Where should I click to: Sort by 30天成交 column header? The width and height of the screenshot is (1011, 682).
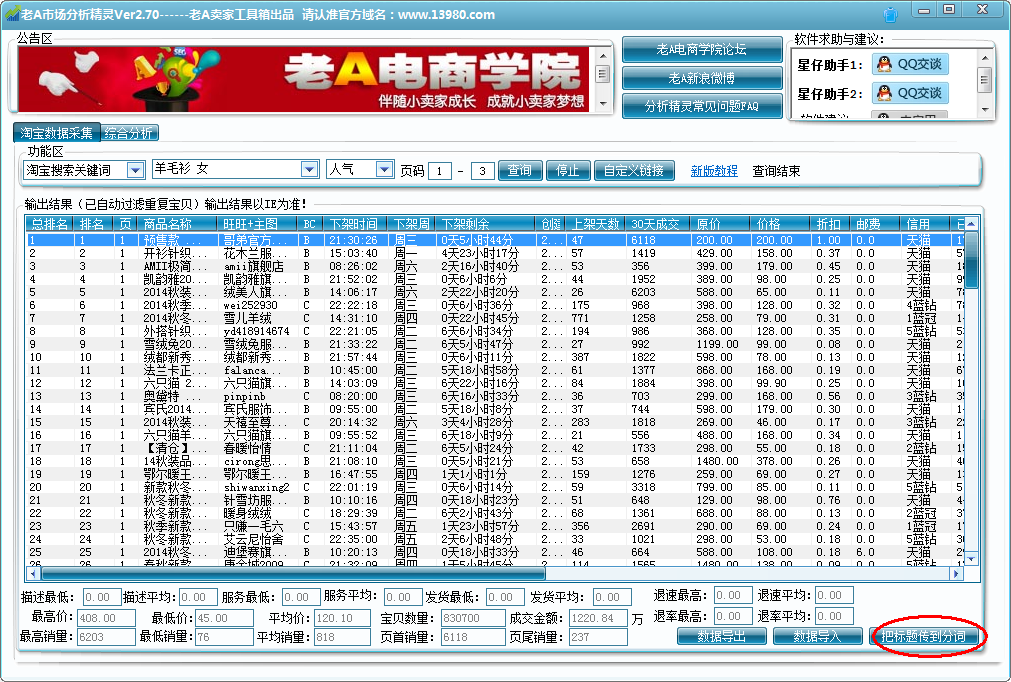[656, 224]
